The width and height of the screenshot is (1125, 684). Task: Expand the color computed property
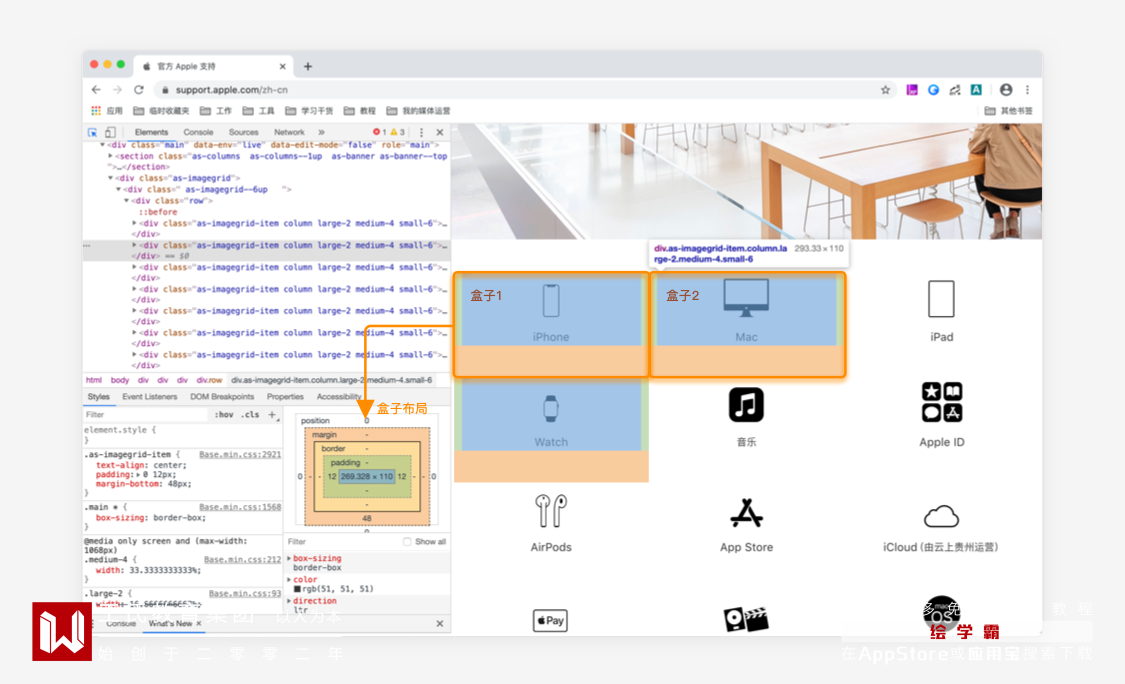289,579
